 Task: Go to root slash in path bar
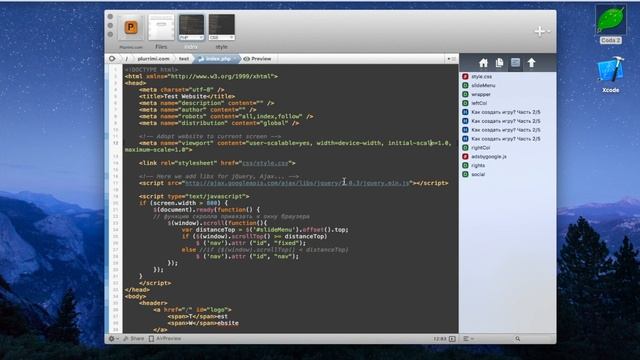tap(127, 59)
